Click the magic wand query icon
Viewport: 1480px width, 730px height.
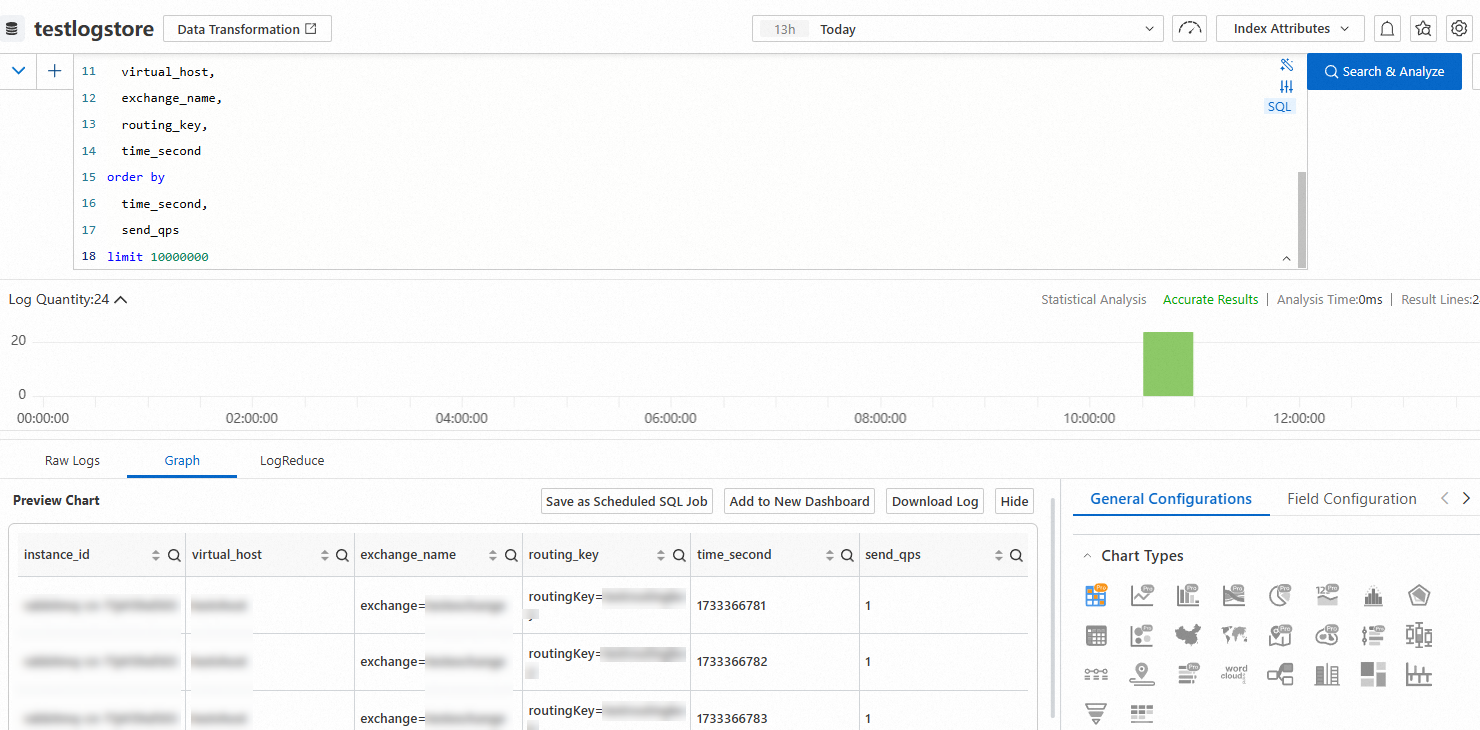[1287, 65]
